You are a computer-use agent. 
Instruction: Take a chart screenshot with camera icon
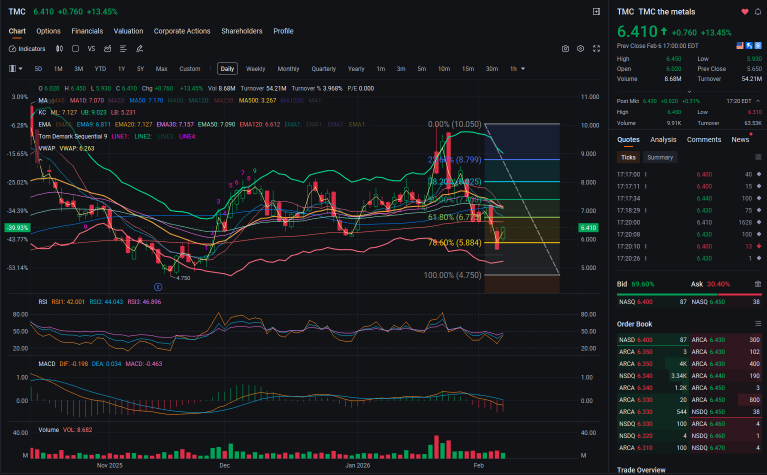coord(565,49)
